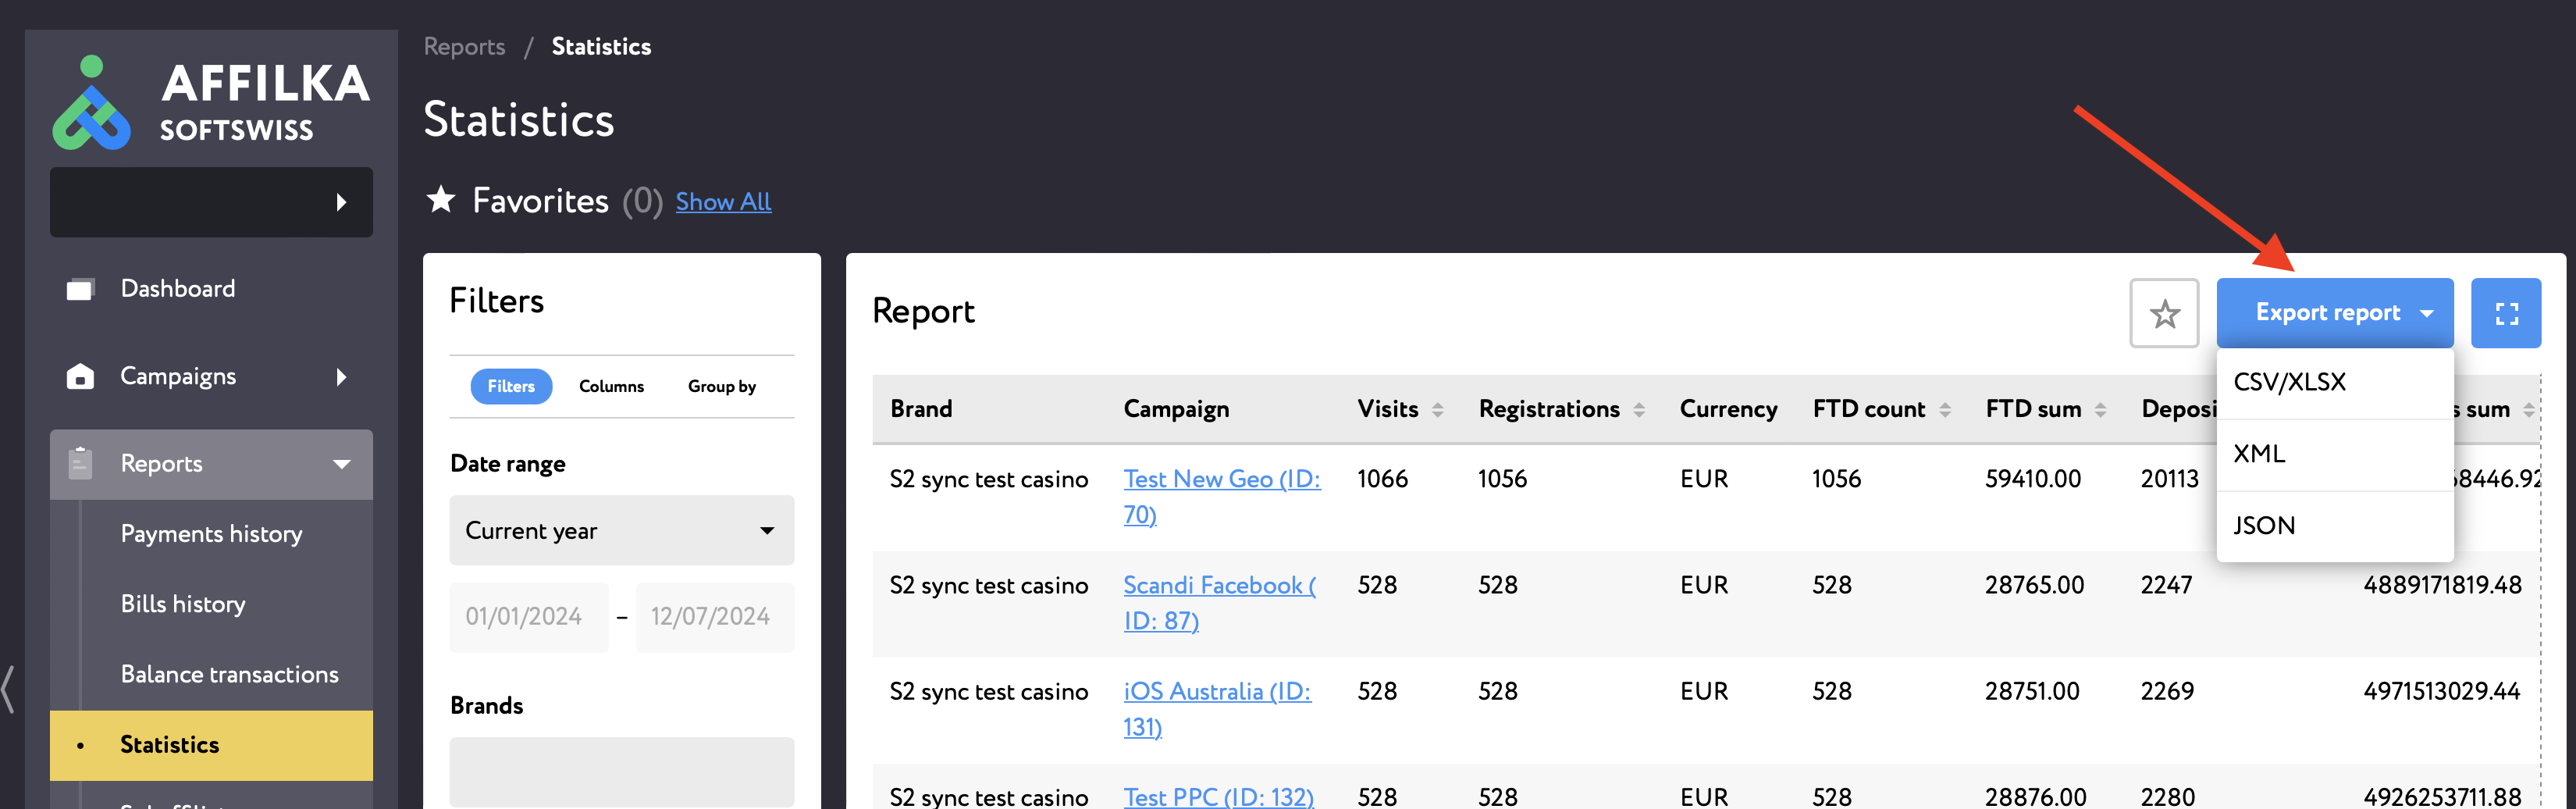Switch to the Columns tab in Filters
This screenshot has width=2576, height=809.
[x=611, y=386]
